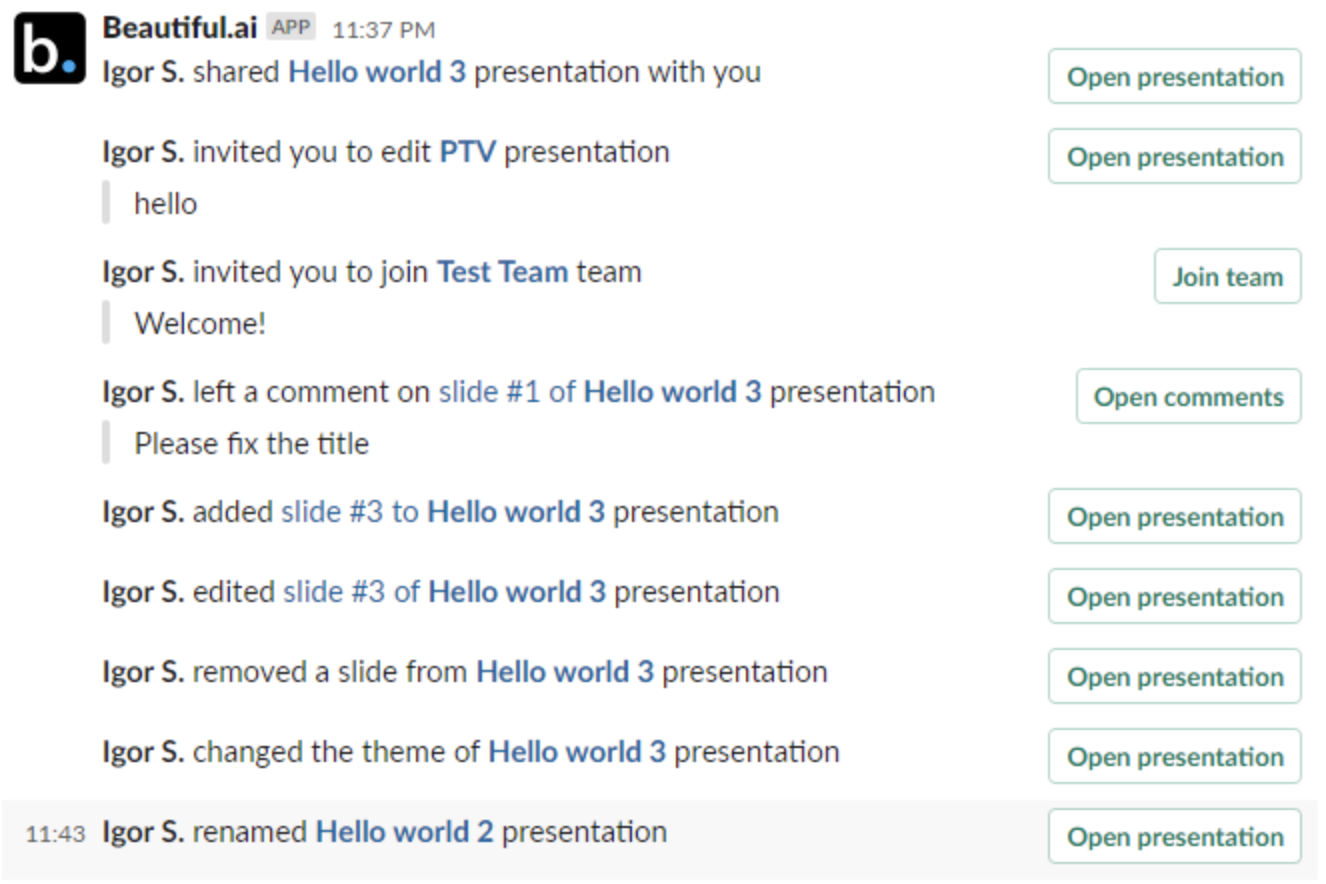Open Hello world 3 link in the comment message
This screenshot has height=884, width=1326.
(x=672, y=392)
